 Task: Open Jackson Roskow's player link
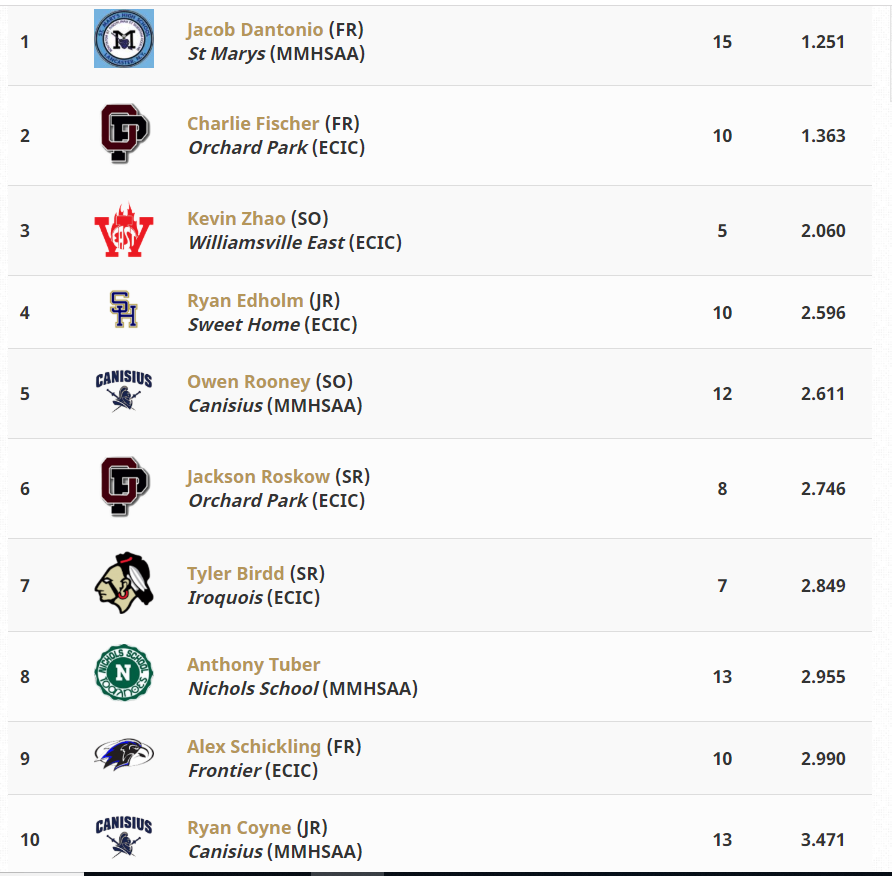258,476
